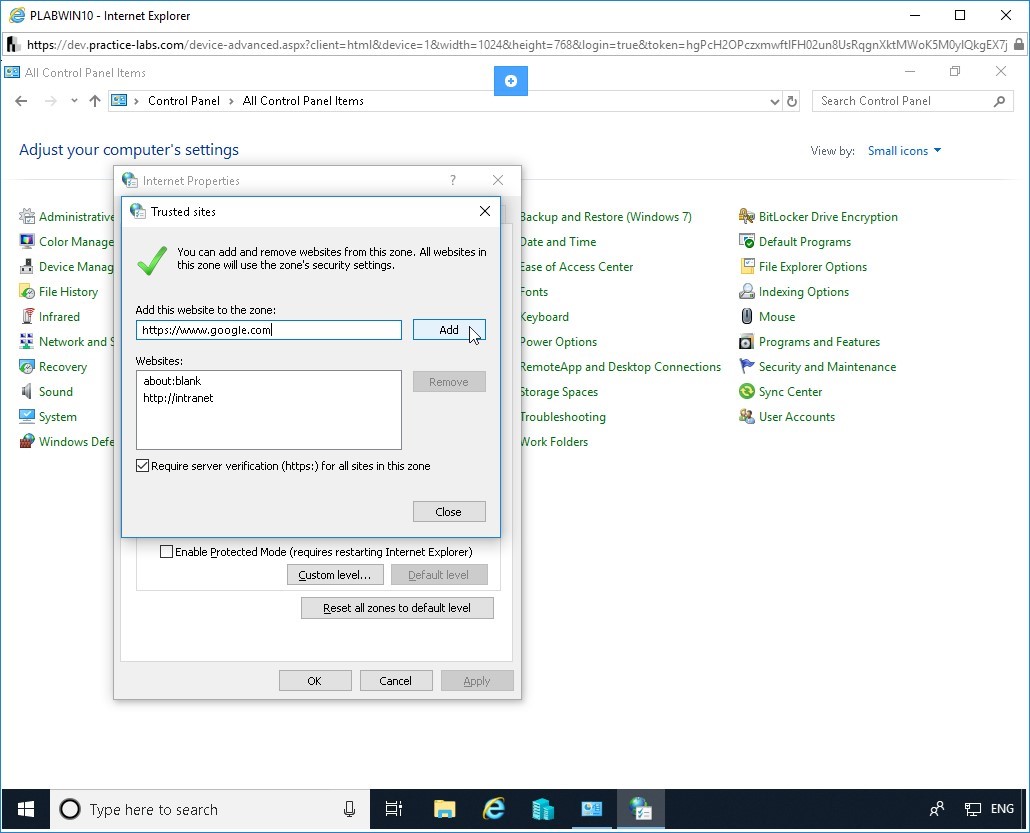
Task: Click the ENG language indicator in tray
Action: tap(1002, 809)
